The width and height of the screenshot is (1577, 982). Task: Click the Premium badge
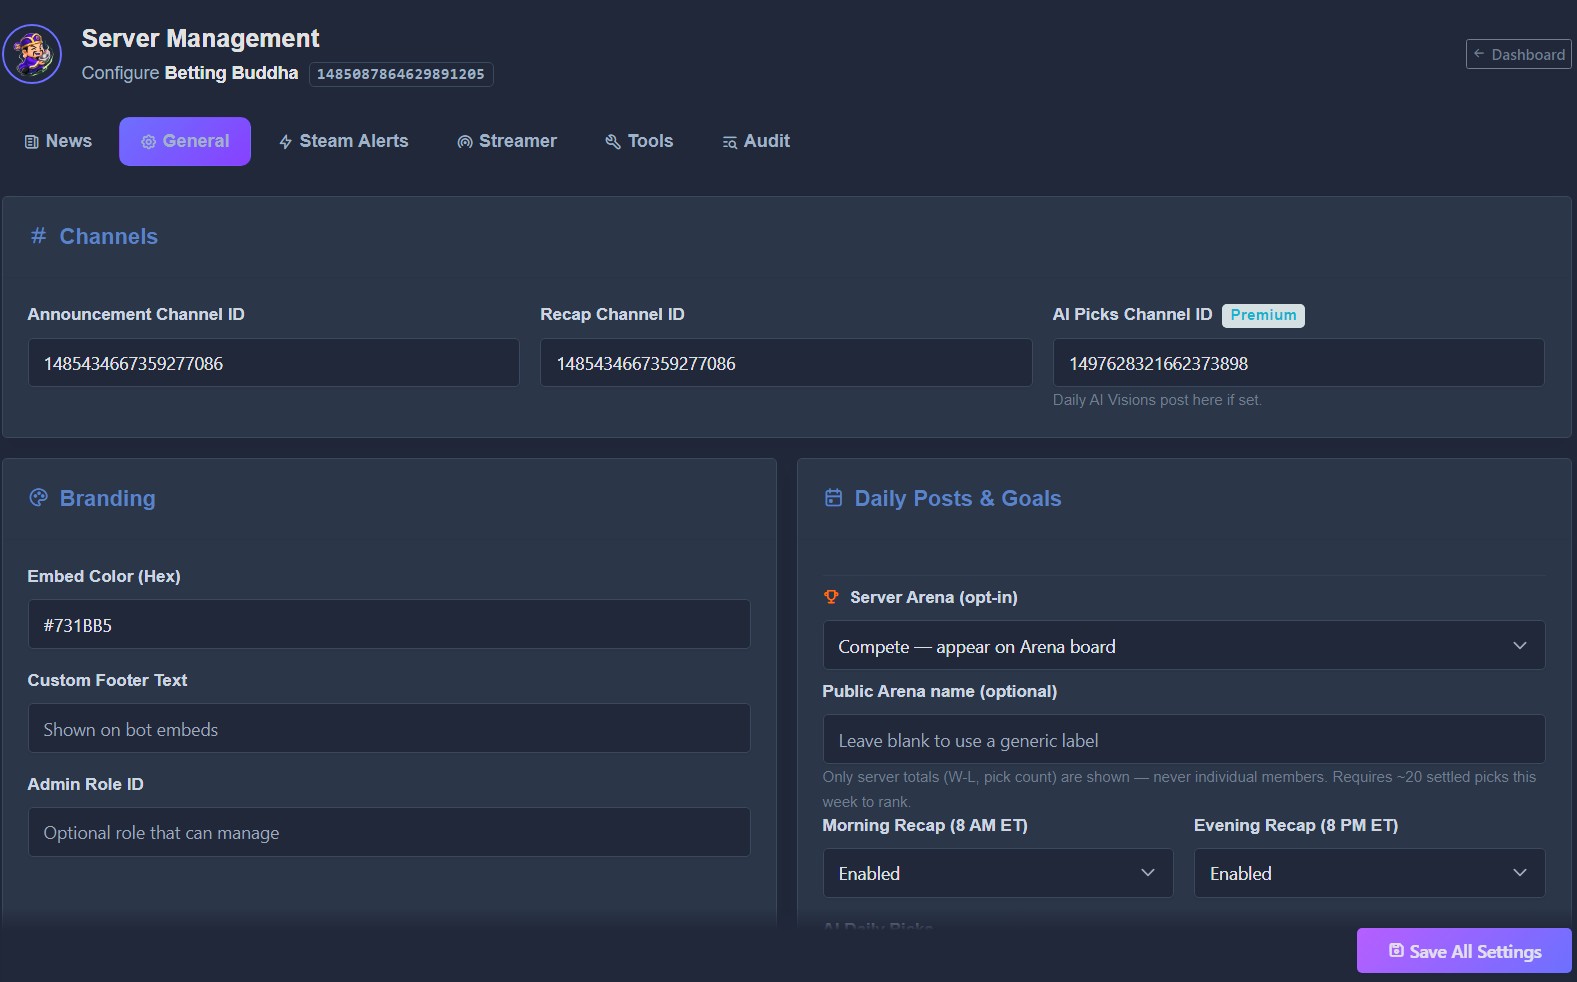point(1263,315)
